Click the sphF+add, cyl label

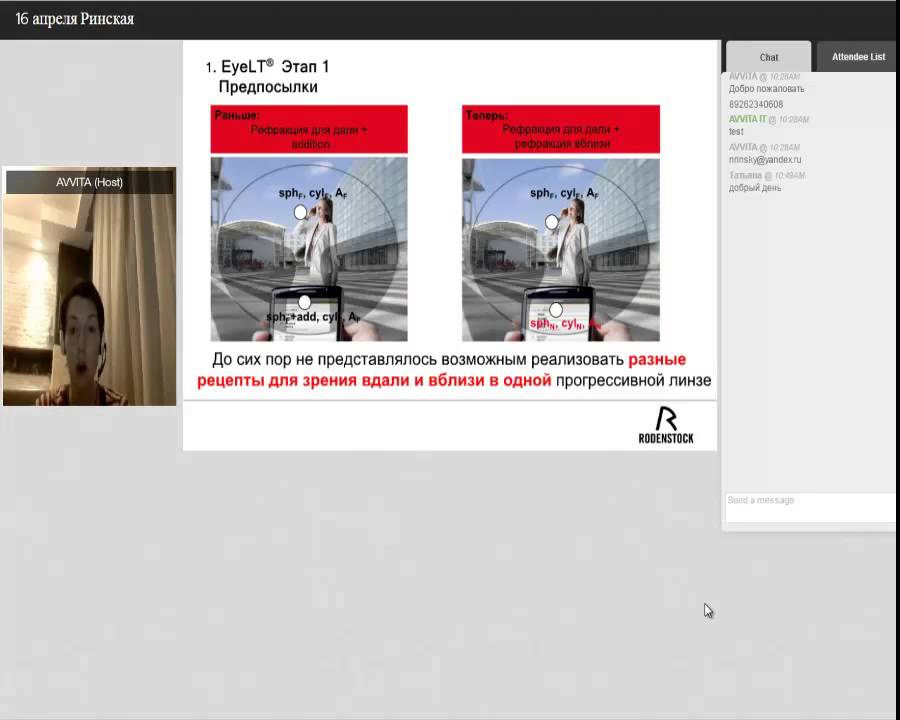[x=313, y=316]
